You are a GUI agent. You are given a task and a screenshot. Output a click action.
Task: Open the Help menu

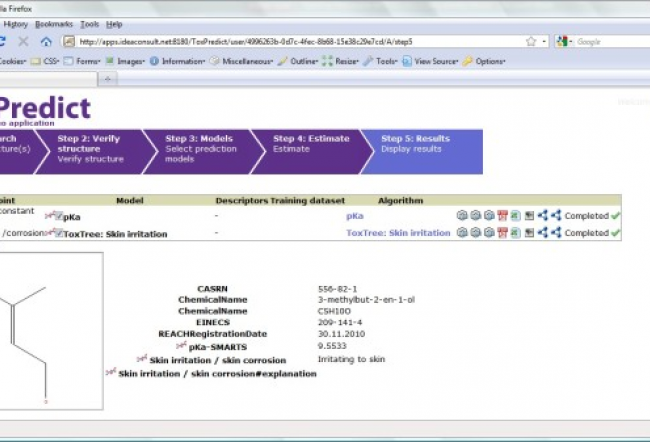click(x=114, y=24)
